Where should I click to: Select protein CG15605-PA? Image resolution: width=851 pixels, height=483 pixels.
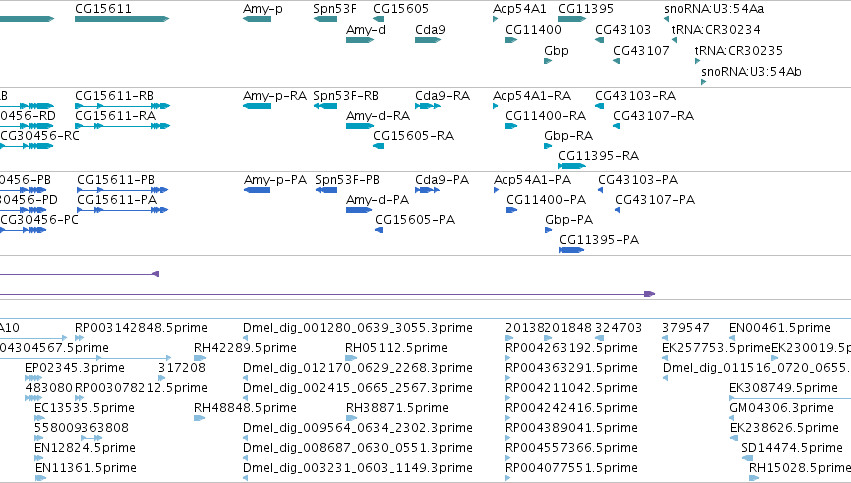tap(379, 230)
